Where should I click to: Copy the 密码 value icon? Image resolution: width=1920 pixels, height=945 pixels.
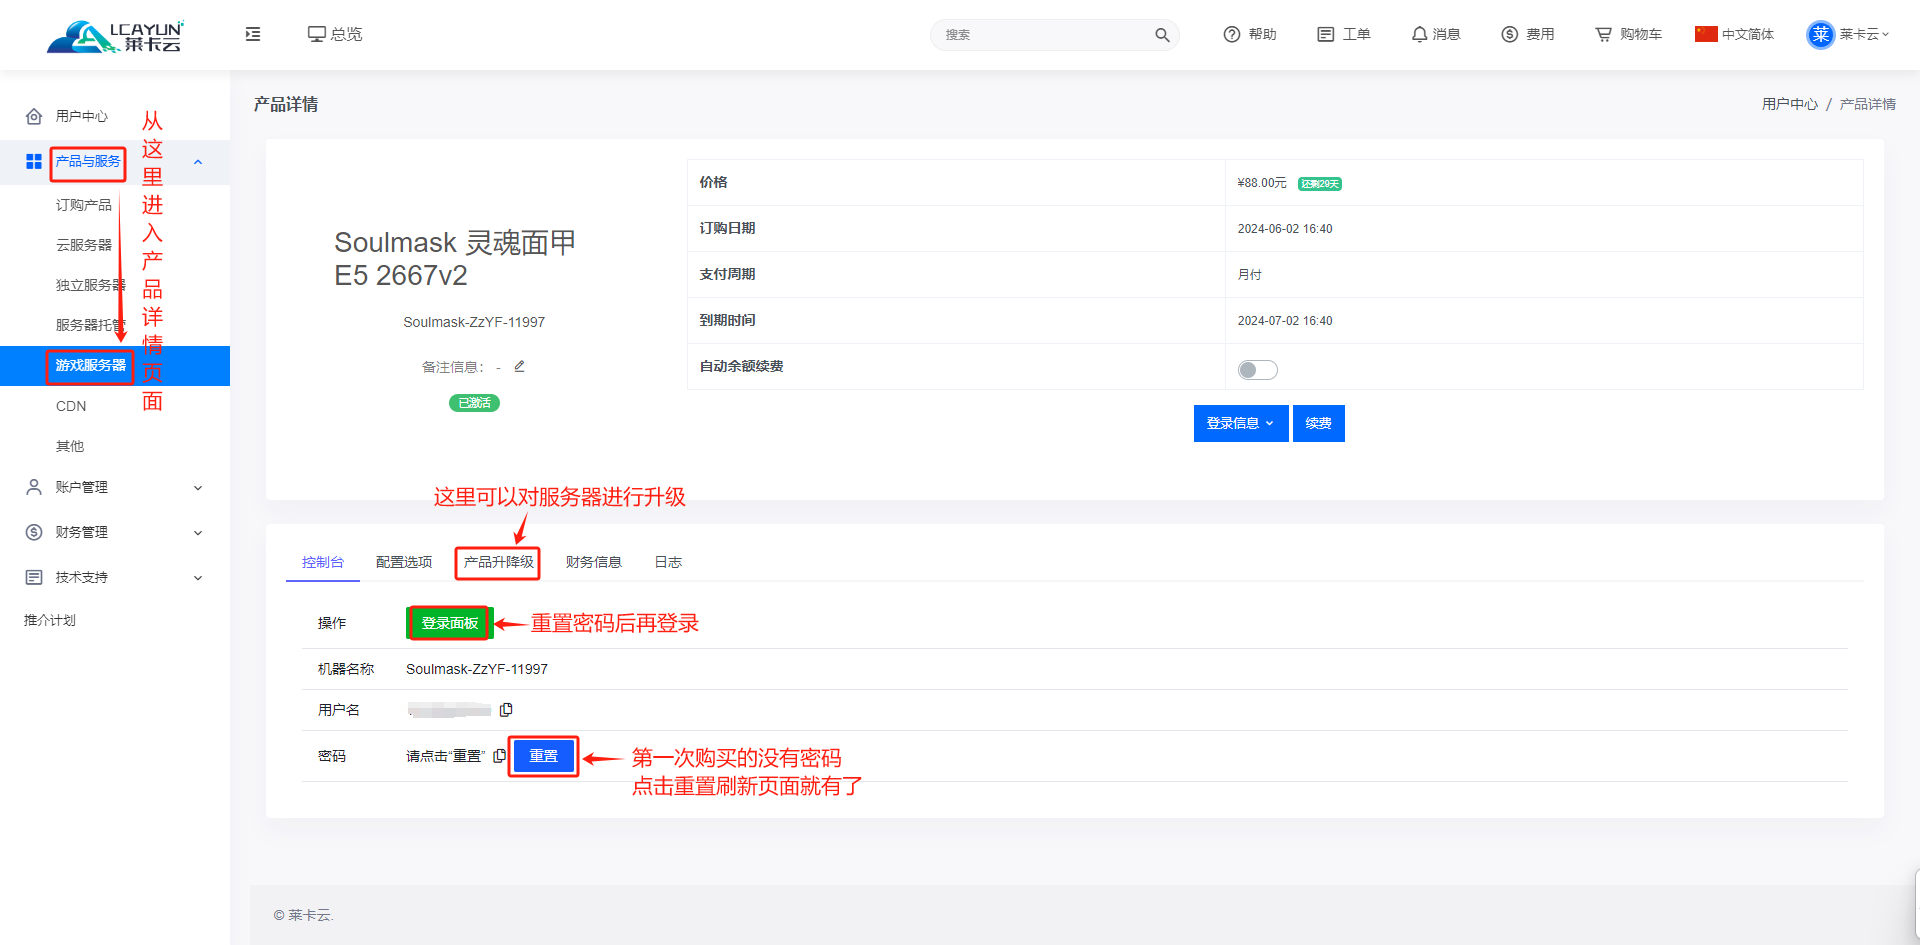click(499, 756)
